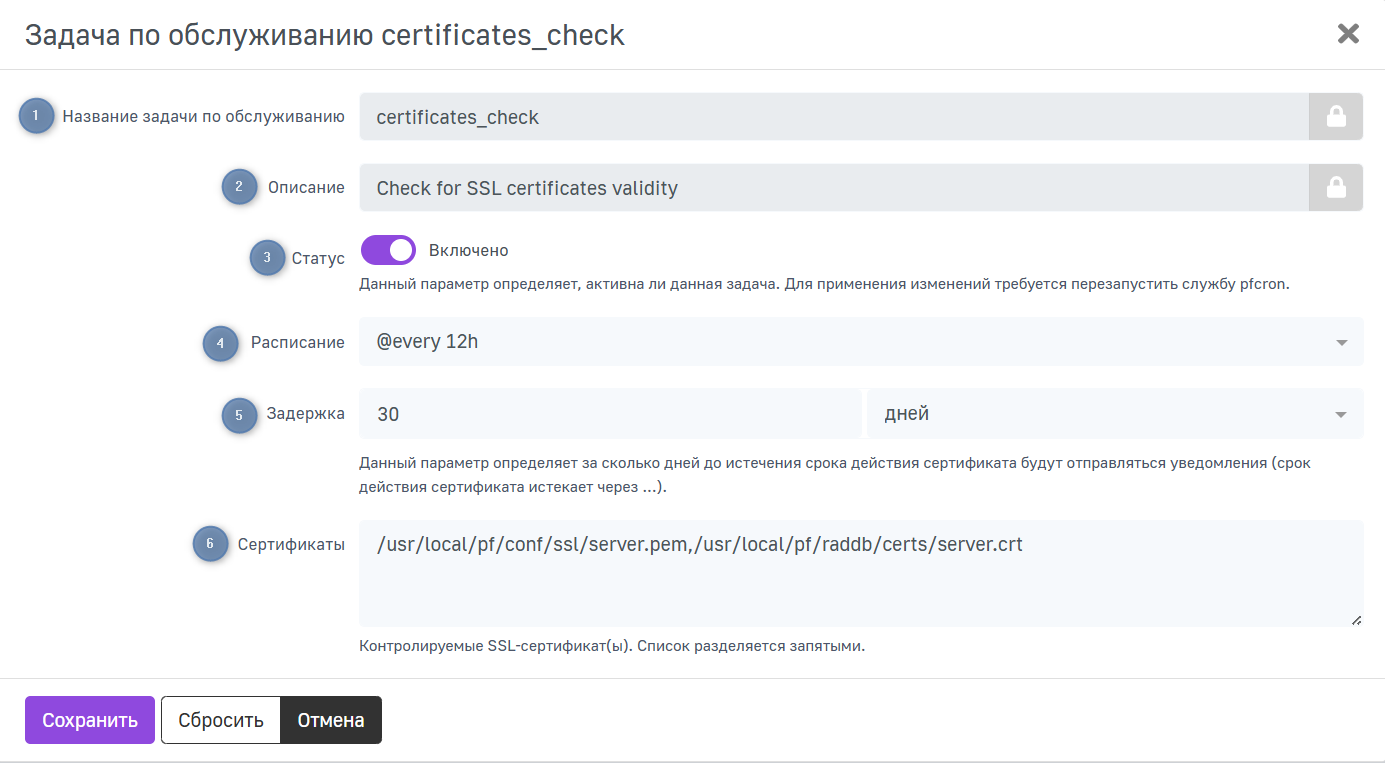1385x763 pixels.
Task: Click the Отмена cancel button
Action: 331,720
